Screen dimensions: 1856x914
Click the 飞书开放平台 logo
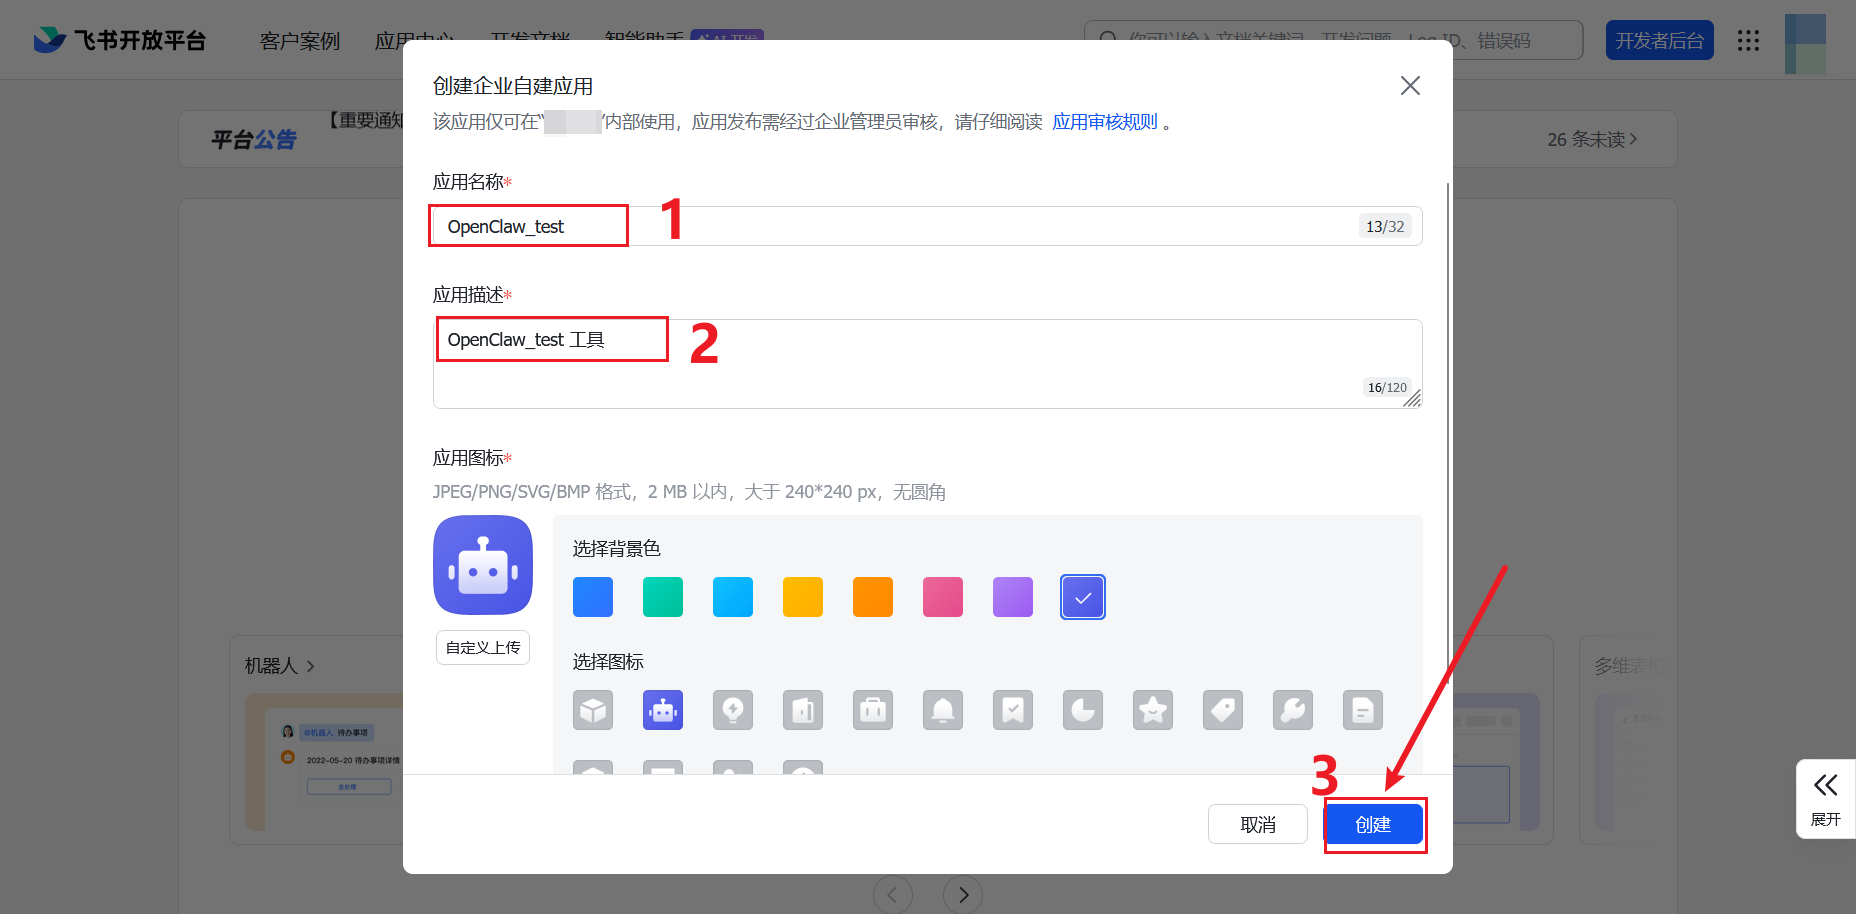coord(120,40)
